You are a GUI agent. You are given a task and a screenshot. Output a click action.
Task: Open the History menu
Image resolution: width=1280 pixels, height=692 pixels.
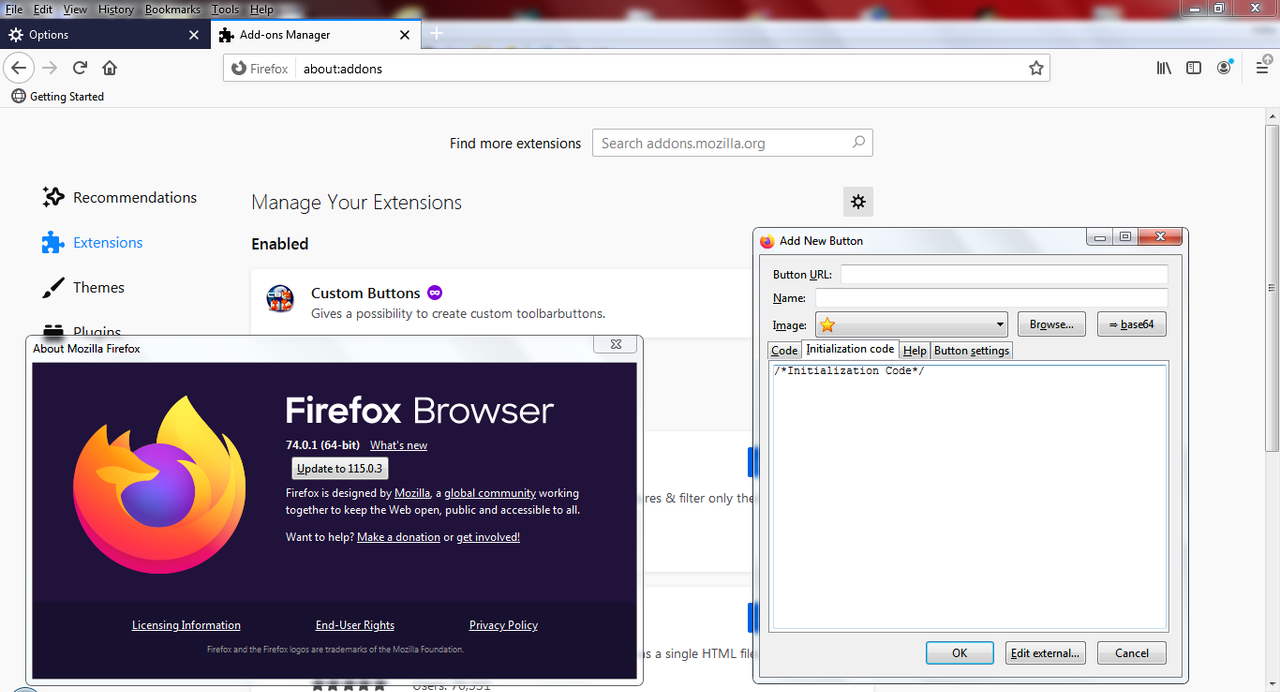coord(116,9)
